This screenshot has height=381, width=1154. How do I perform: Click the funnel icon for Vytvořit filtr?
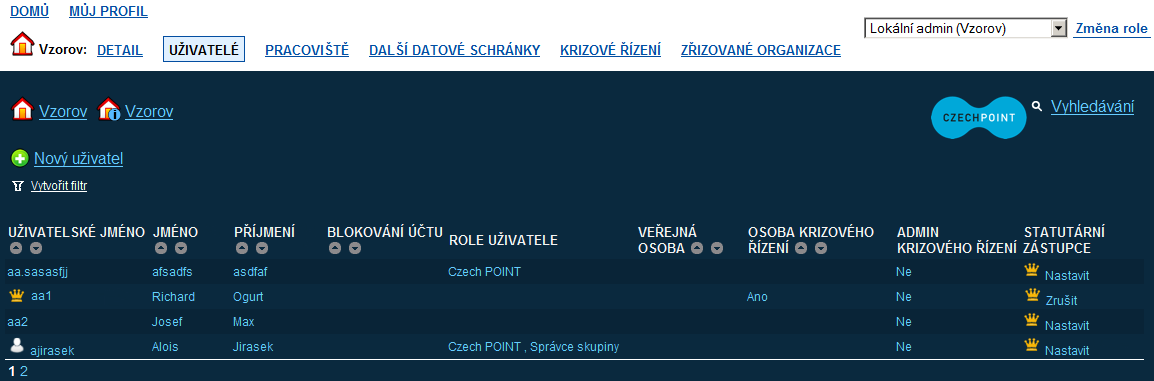point(18,186)
